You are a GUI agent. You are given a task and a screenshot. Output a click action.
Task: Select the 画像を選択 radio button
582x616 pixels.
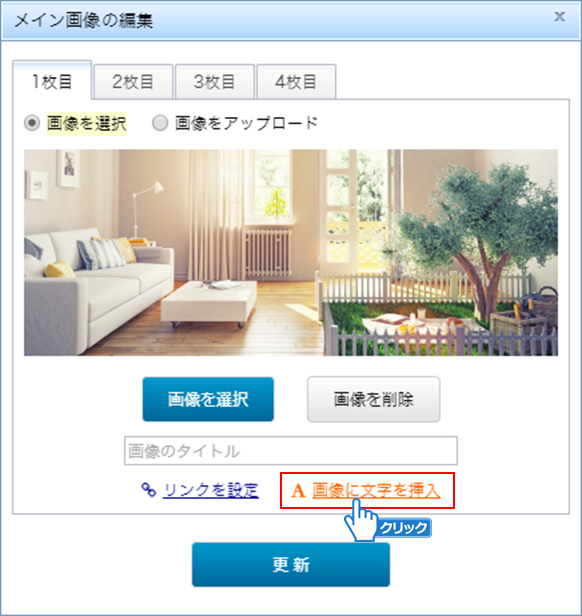(32, 123)
